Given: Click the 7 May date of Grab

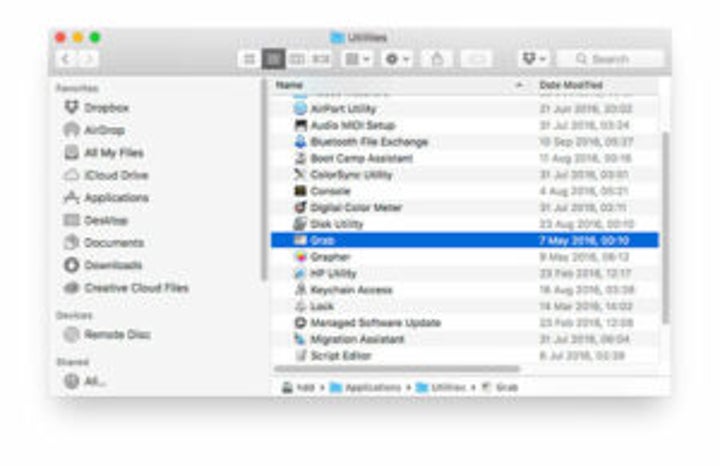Looking at the screenshot, I should point(584,241).
